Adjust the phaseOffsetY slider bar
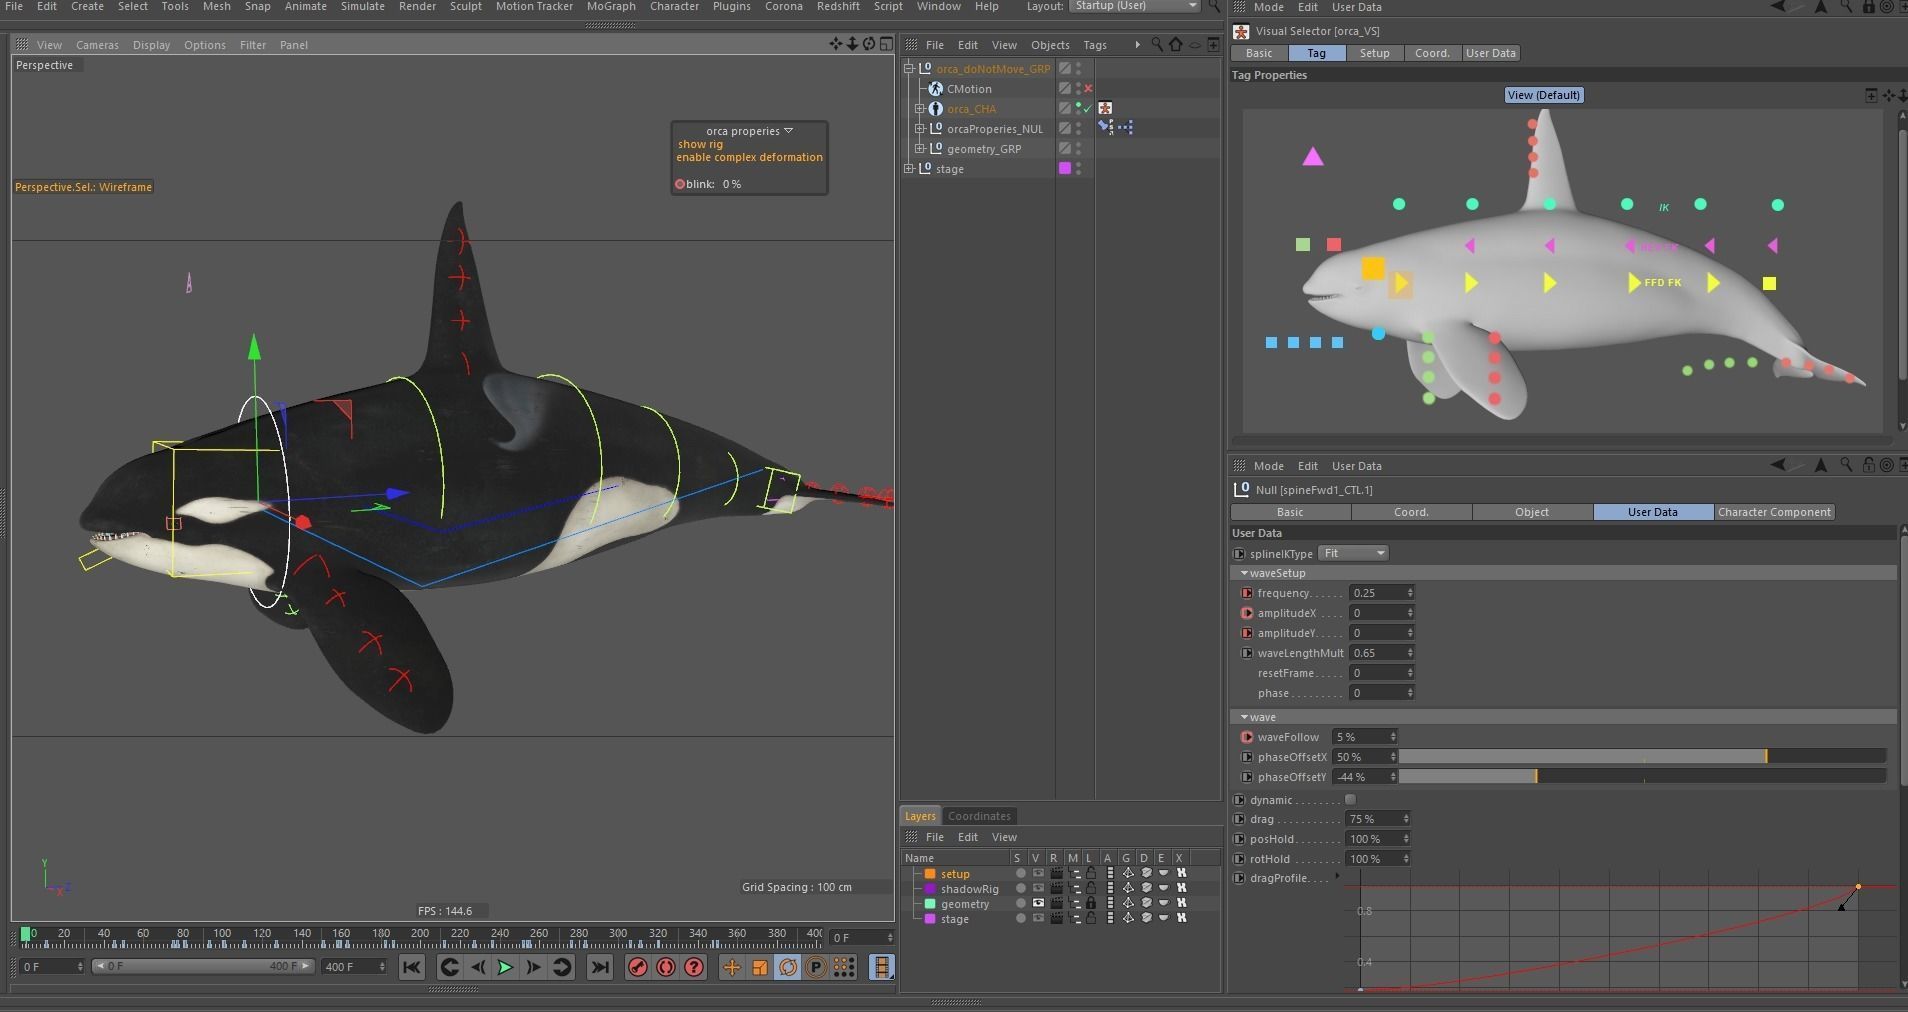 tap(1643, 777)
